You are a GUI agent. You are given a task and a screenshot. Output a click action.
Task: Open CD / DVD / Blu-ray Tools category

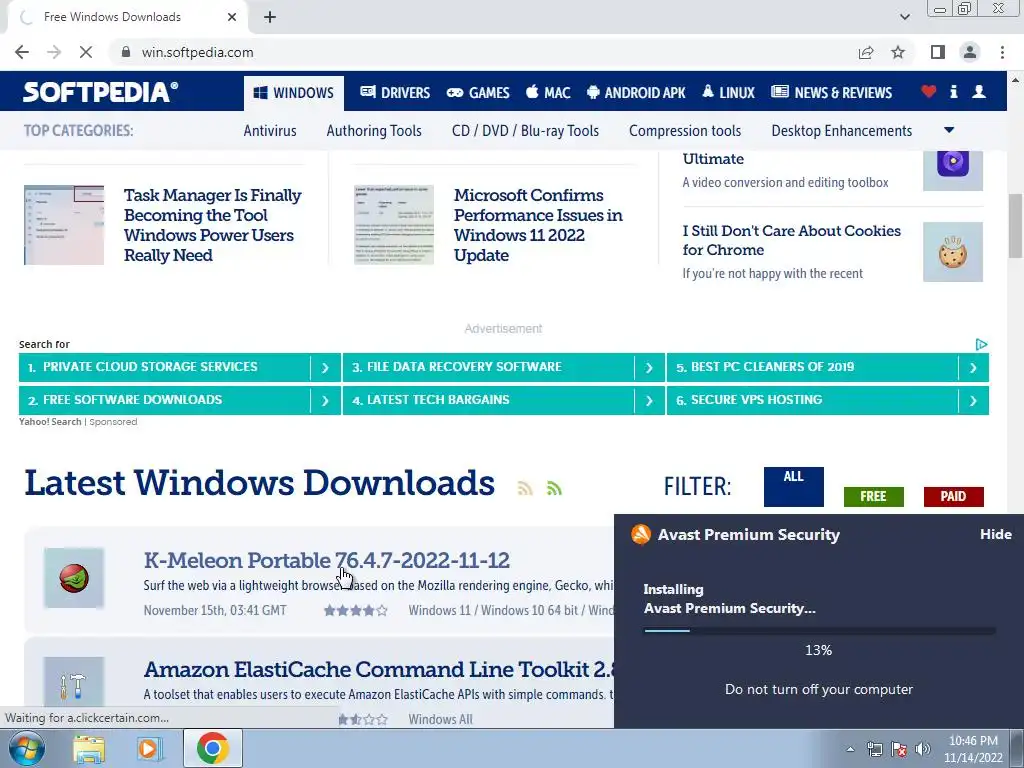525,131
